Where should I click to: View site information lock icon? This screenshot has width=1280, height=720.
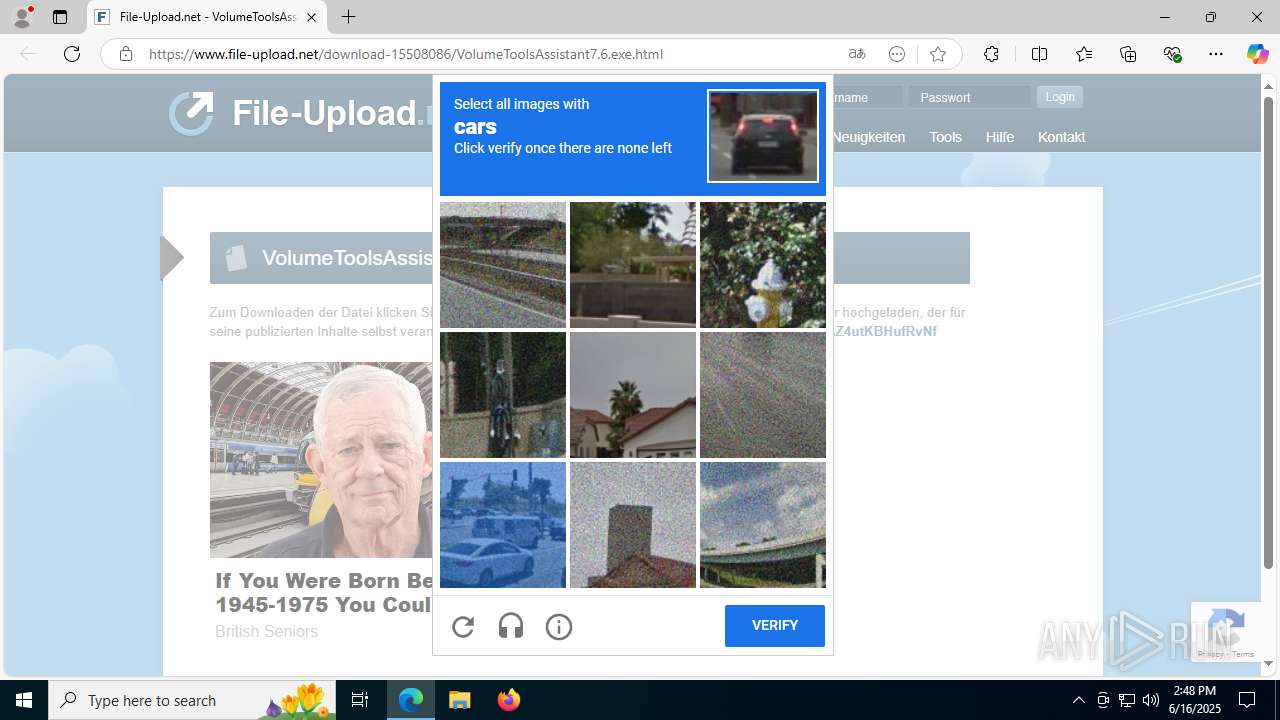126,54
